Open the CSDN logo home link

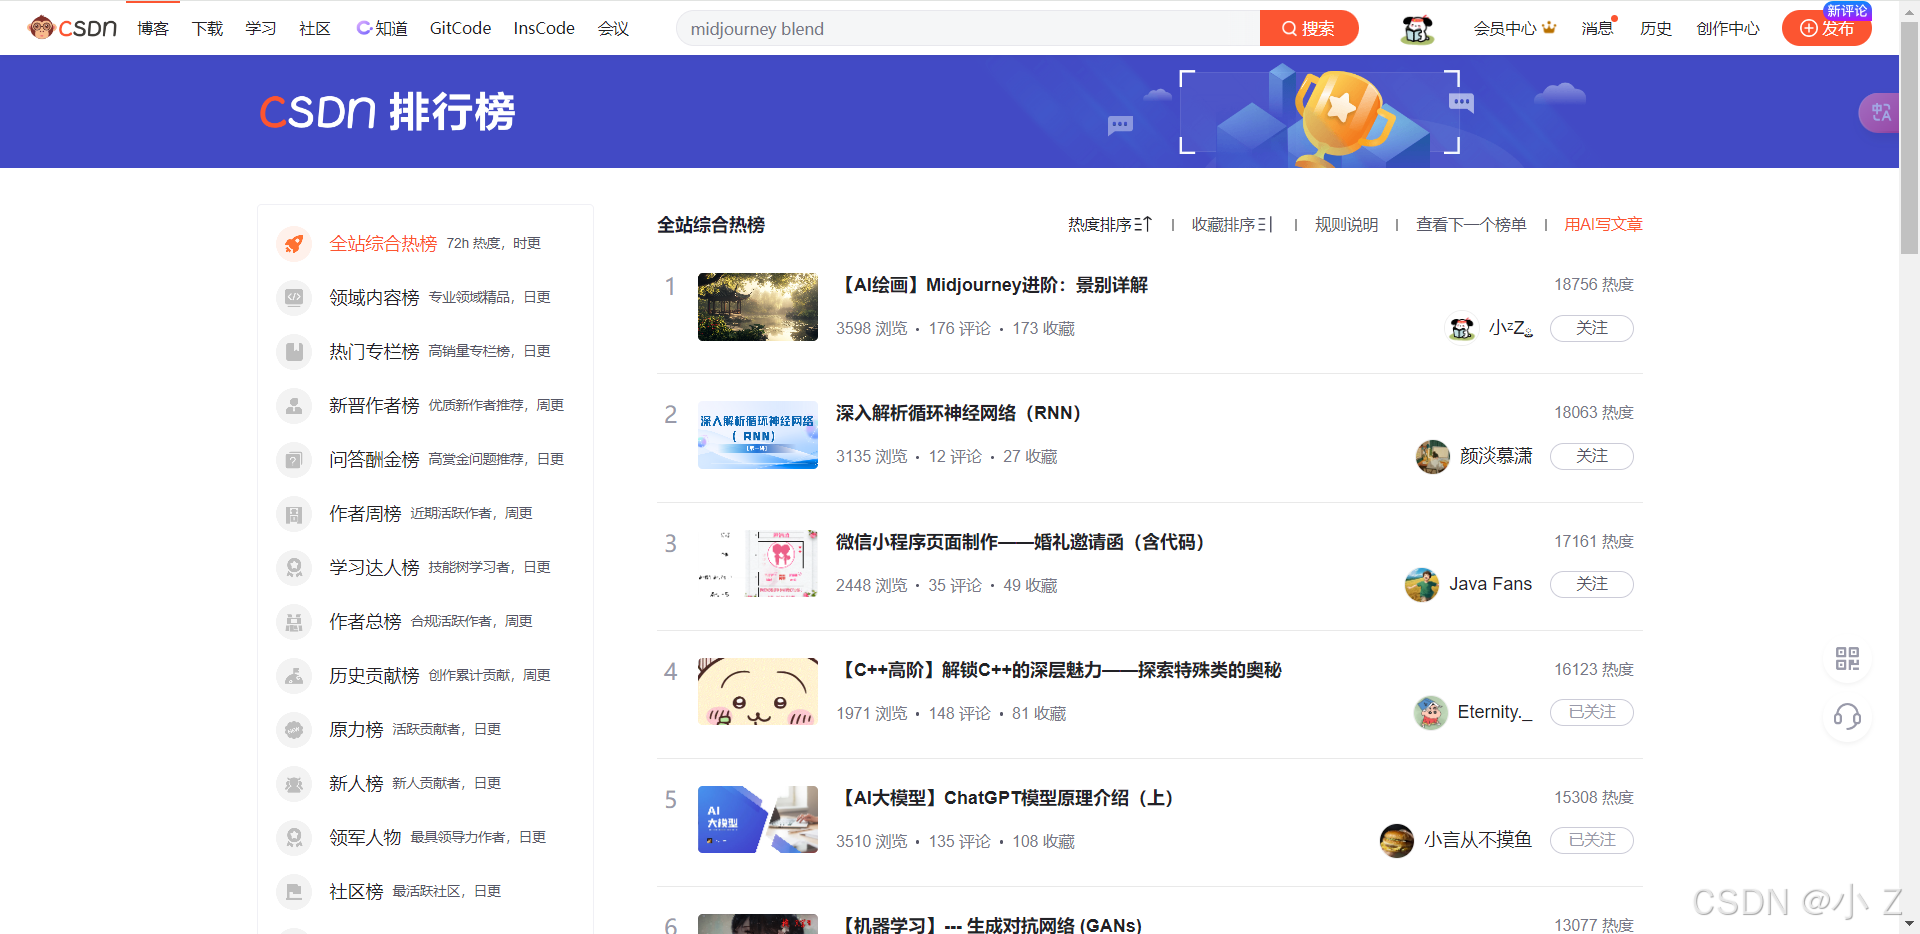73,28
